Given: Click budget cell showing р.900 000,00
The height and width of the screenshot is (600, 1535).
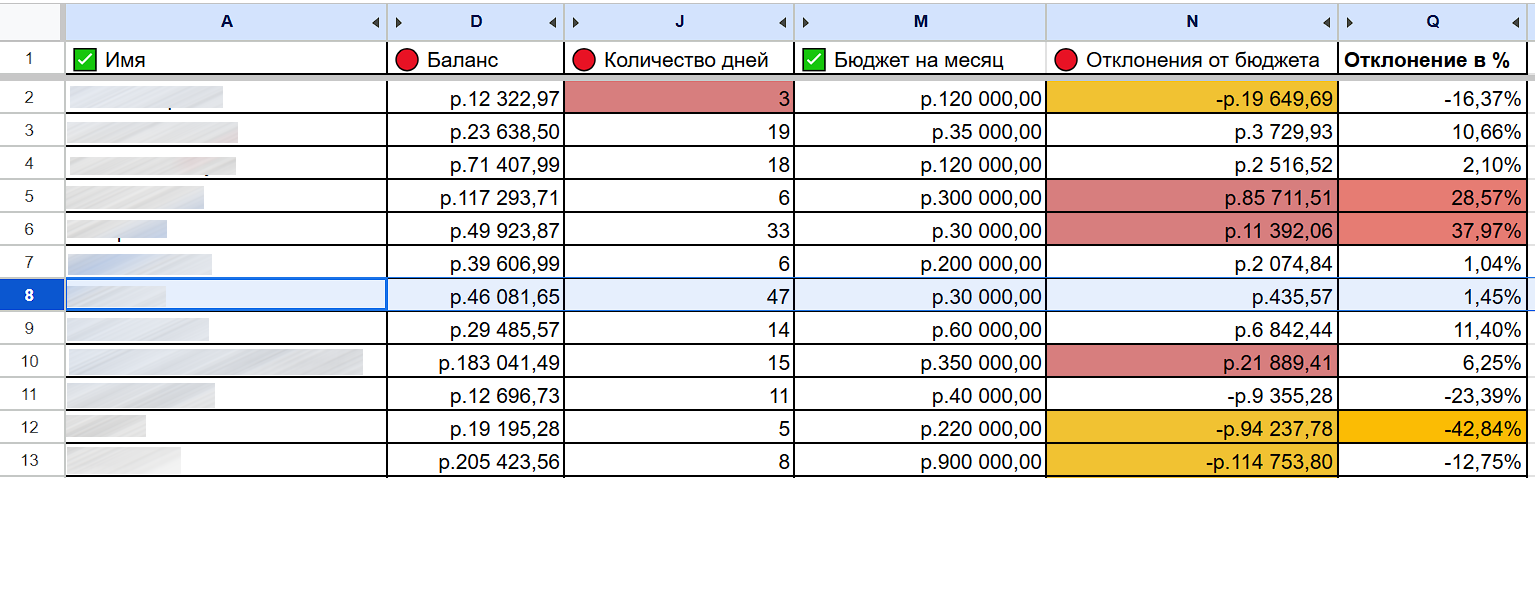Looking at the screenshot, I should 920,462.
